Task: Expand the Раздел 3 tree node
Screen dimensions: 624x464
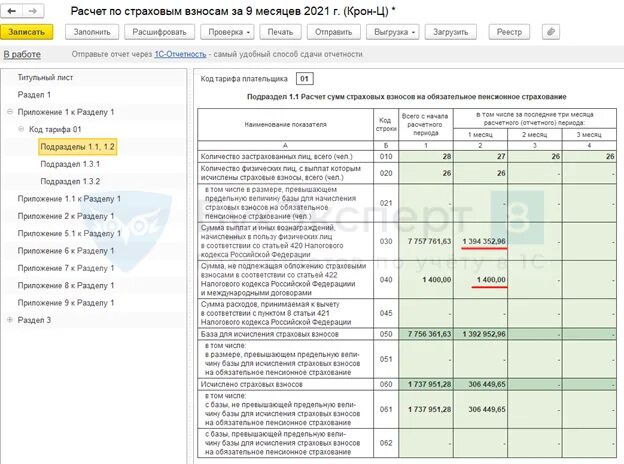Action: click(x=10, y=320)
